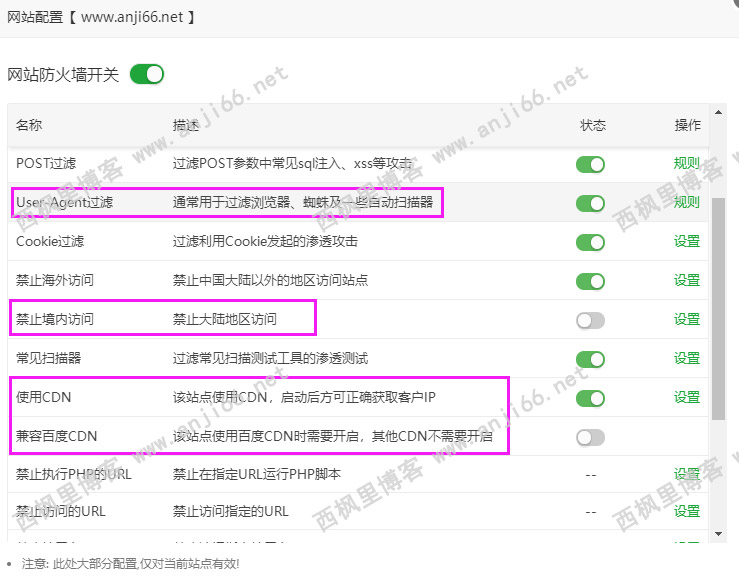Click the scrollbar's up arrow
Viewport: 739px width, 588px height.
718,112
